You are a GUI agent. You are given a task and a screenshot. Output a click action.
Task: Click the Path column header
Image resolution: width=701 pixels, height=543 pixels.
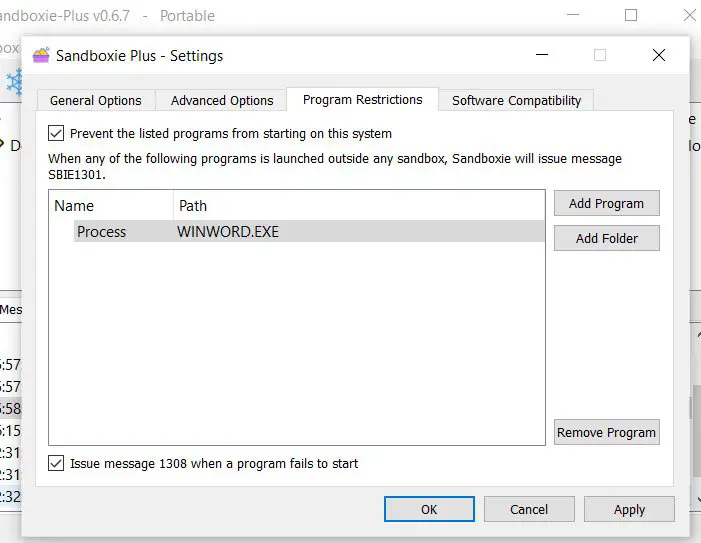tap(359, 206)
